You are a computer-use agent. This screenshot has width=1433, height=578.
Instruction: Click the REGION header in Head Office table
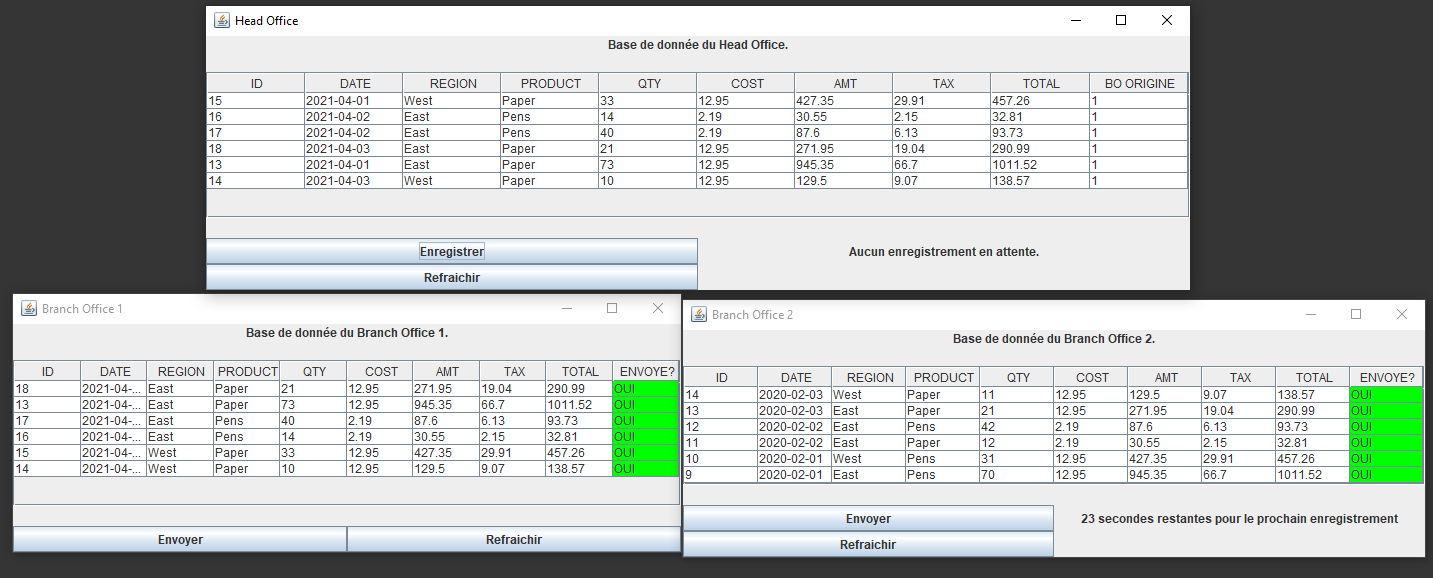pyautogui.click(x=452, y=84)
